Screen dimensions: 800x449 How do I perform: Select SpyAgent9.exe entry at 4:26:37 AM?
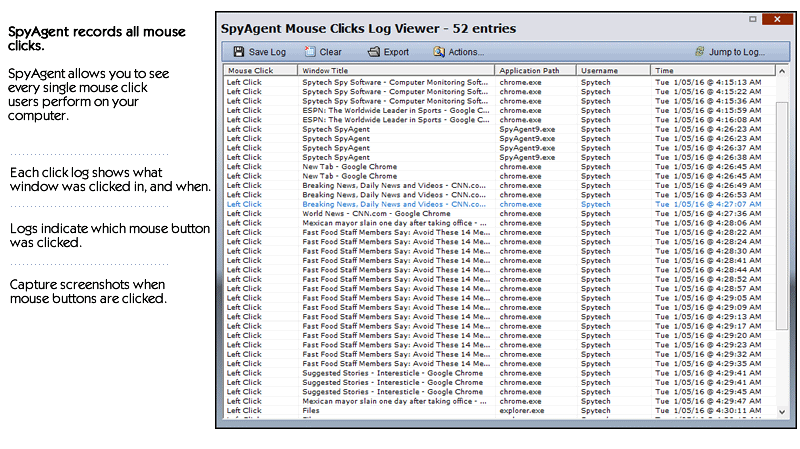[x=499, y=147]
